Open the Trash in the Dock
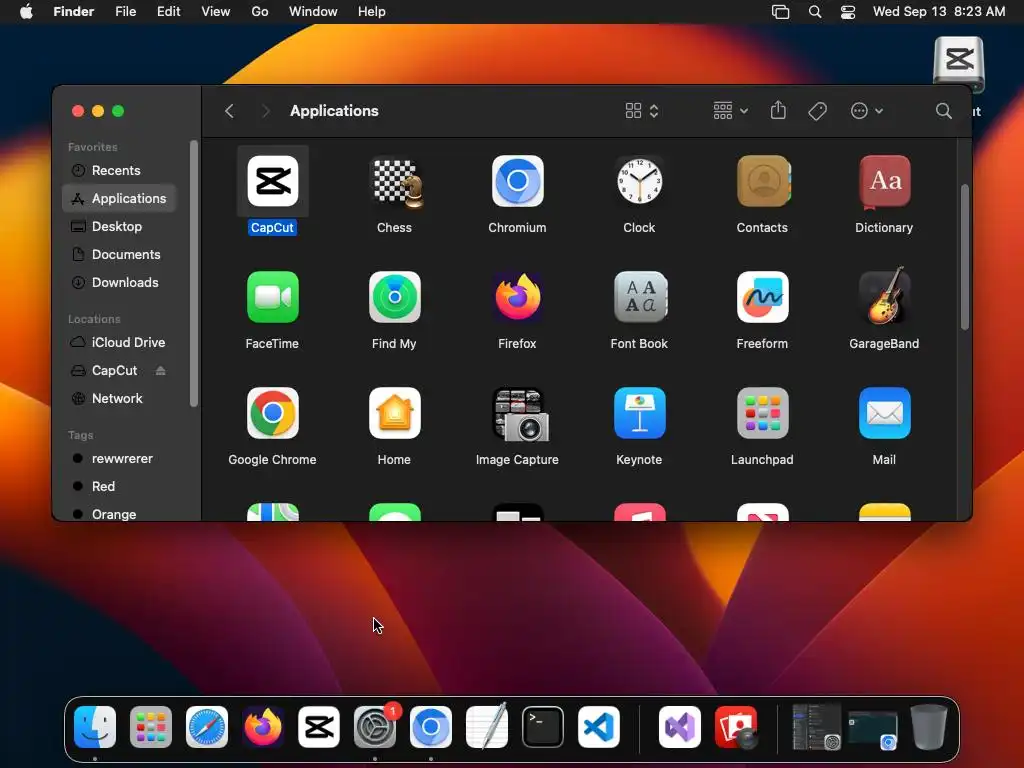 (929, 727)
